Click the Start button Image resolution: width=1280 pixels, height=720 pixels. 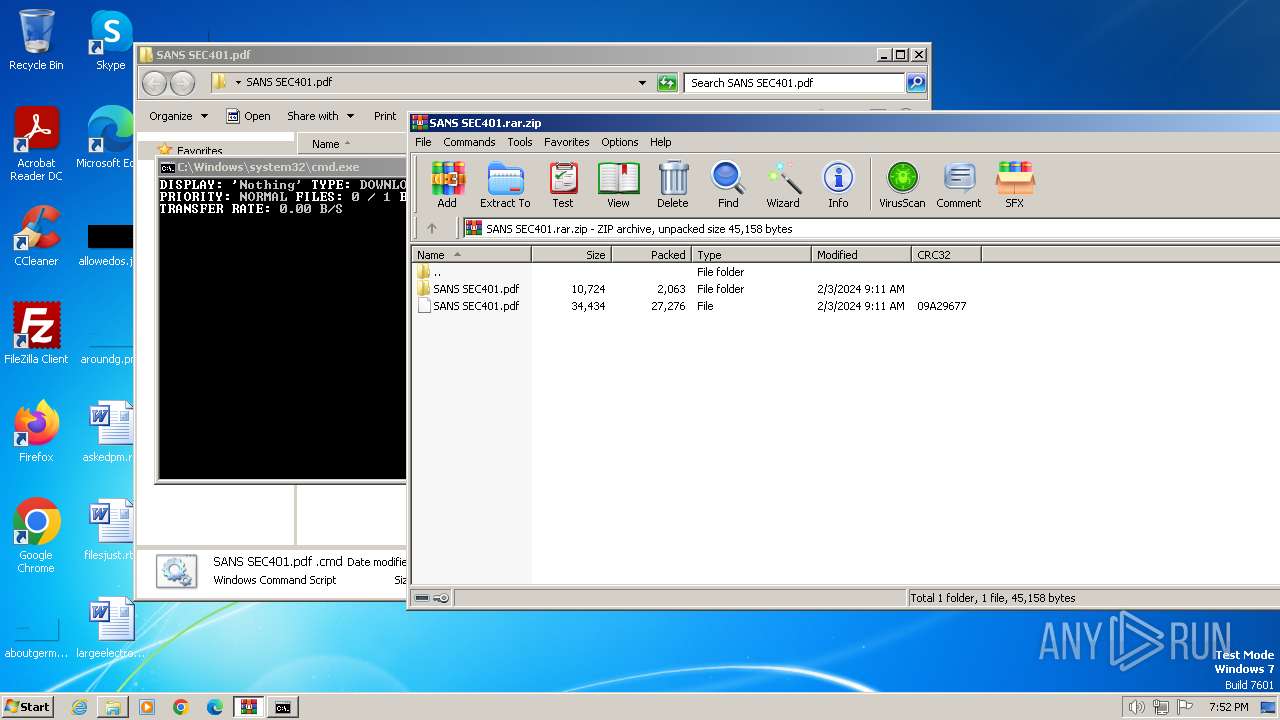pos(28,706)
